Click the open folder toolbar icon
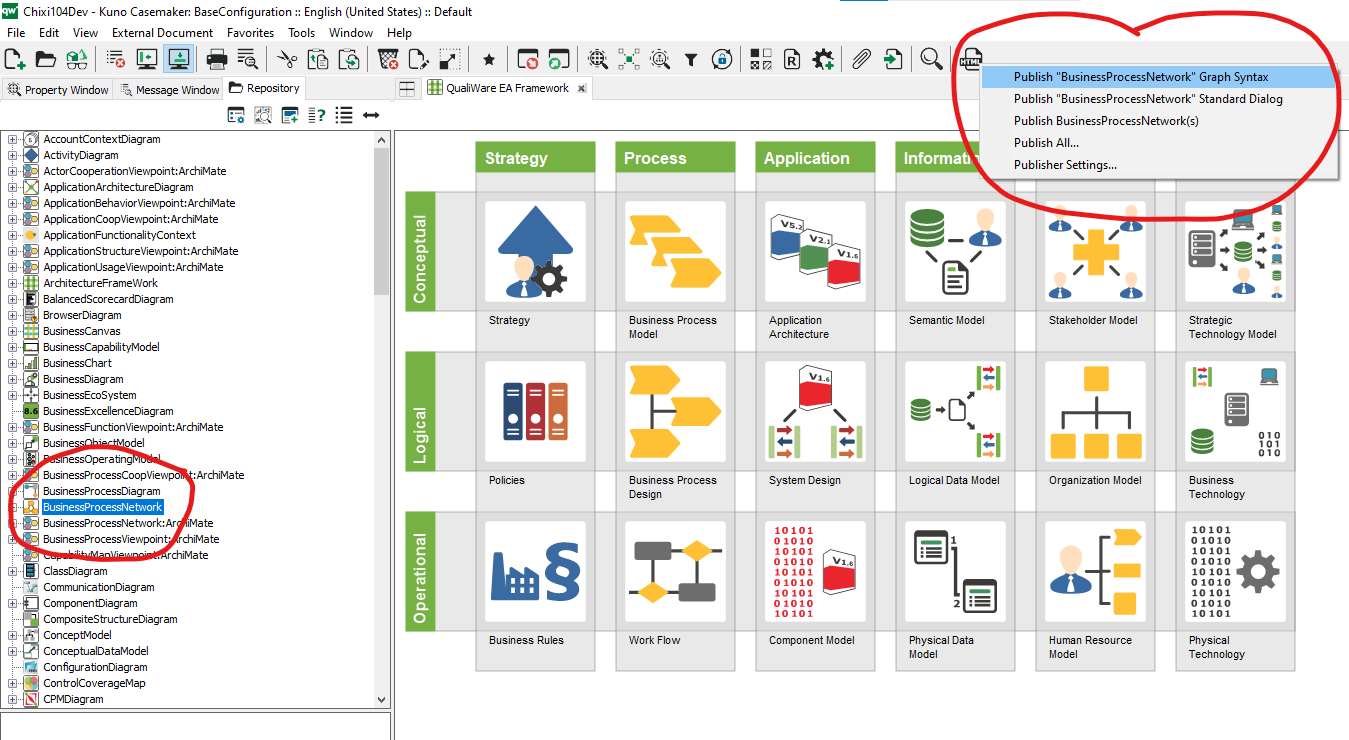The width and height of the screenshot is (1349, 740). (x=46, y=60)
